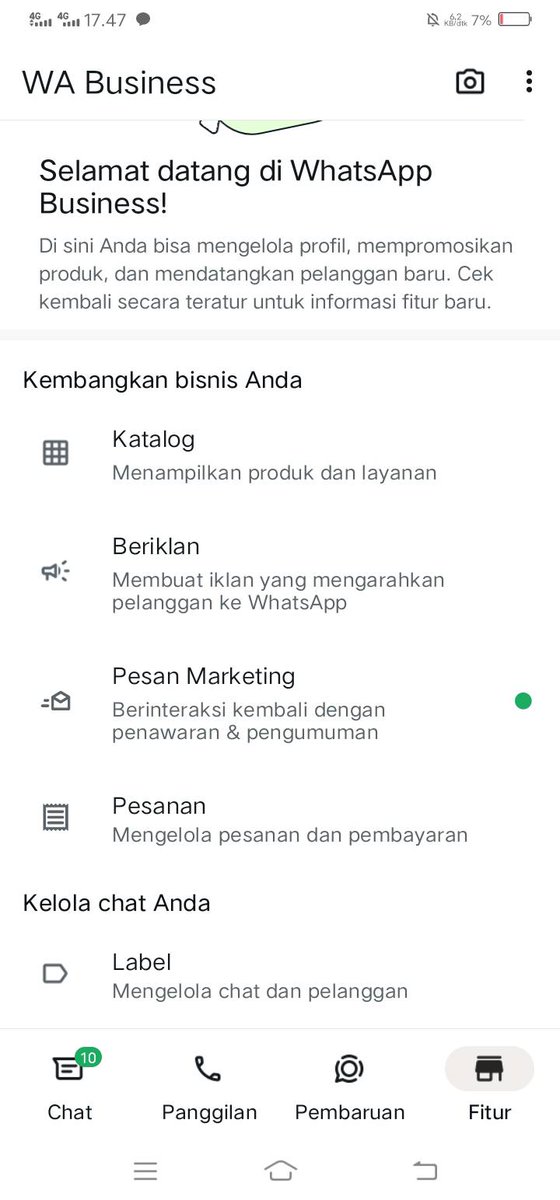560x1200 pixels.
Task: Open the camera from the top bar
Action: click(x=470, y=82)
